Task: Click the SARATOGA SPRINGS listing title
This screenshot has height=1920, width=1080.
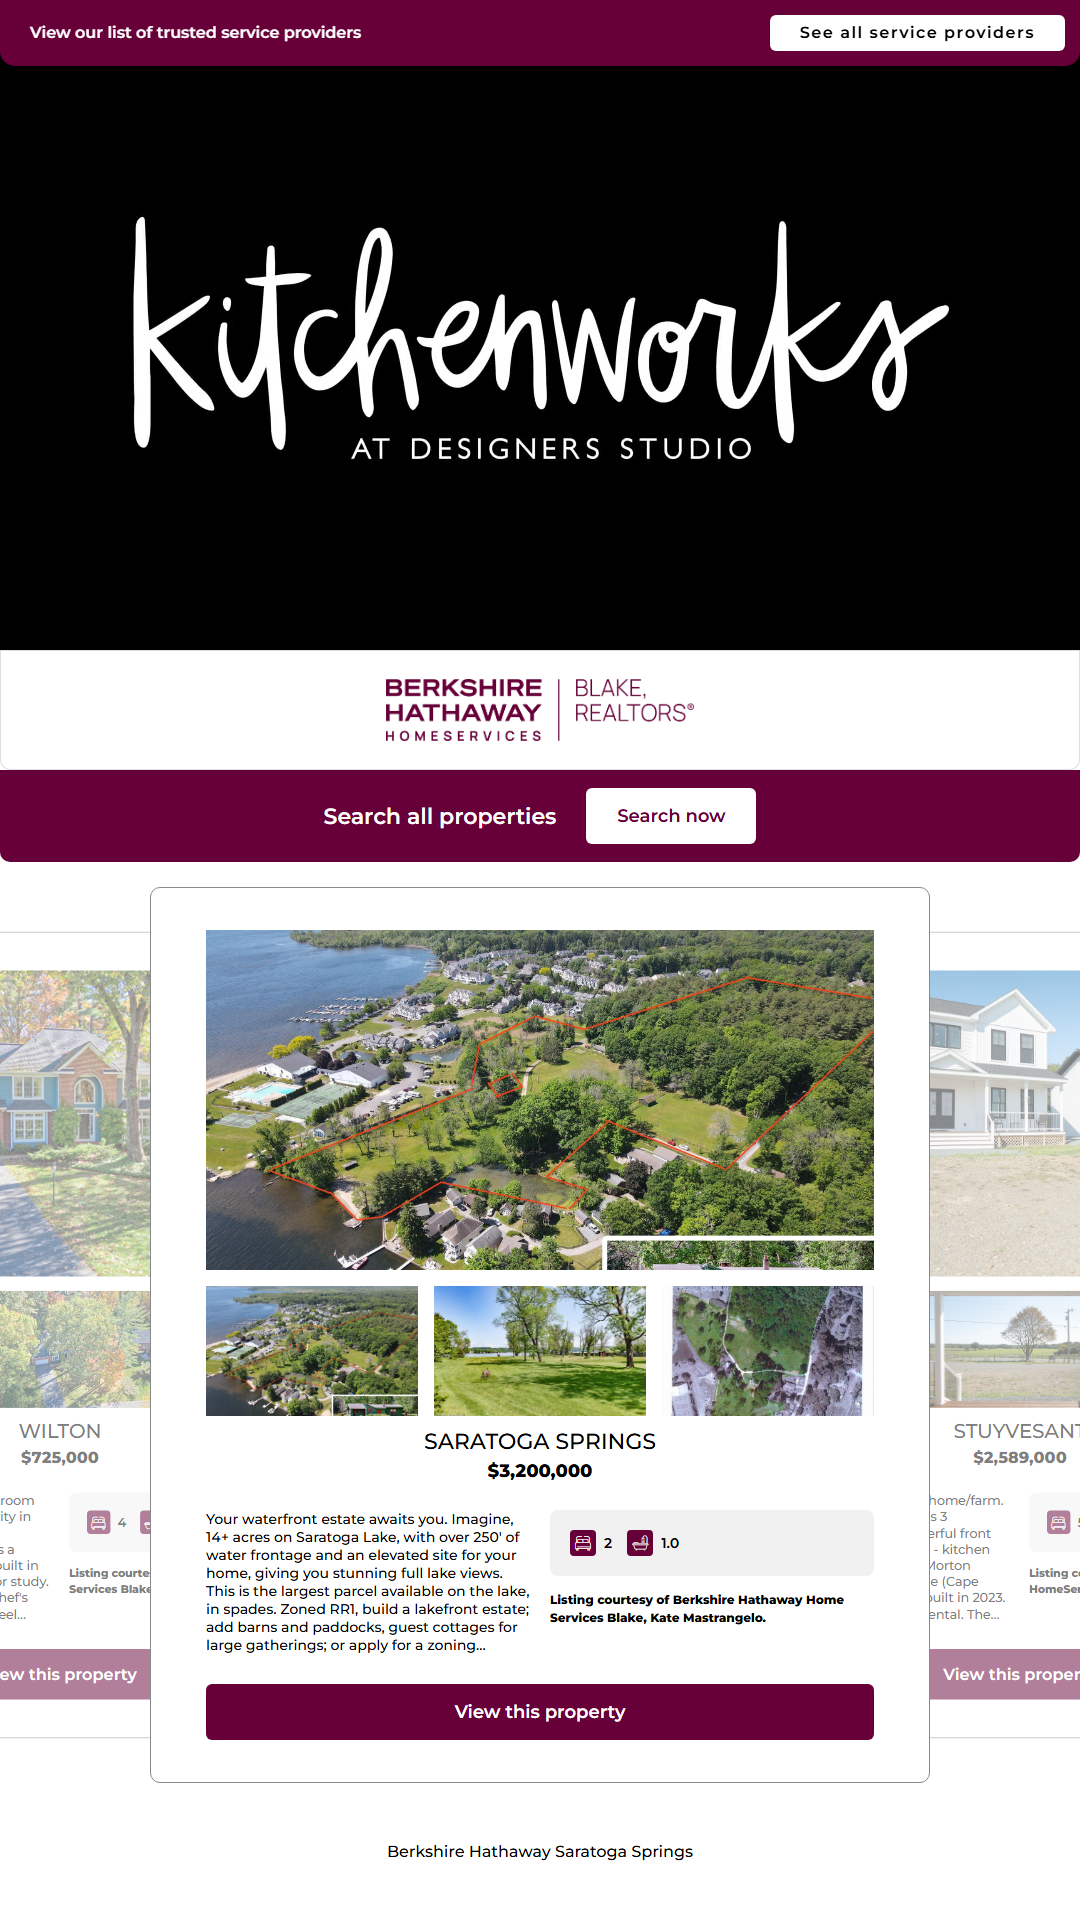Action: pyautogui.click(x=540, y=1442)
